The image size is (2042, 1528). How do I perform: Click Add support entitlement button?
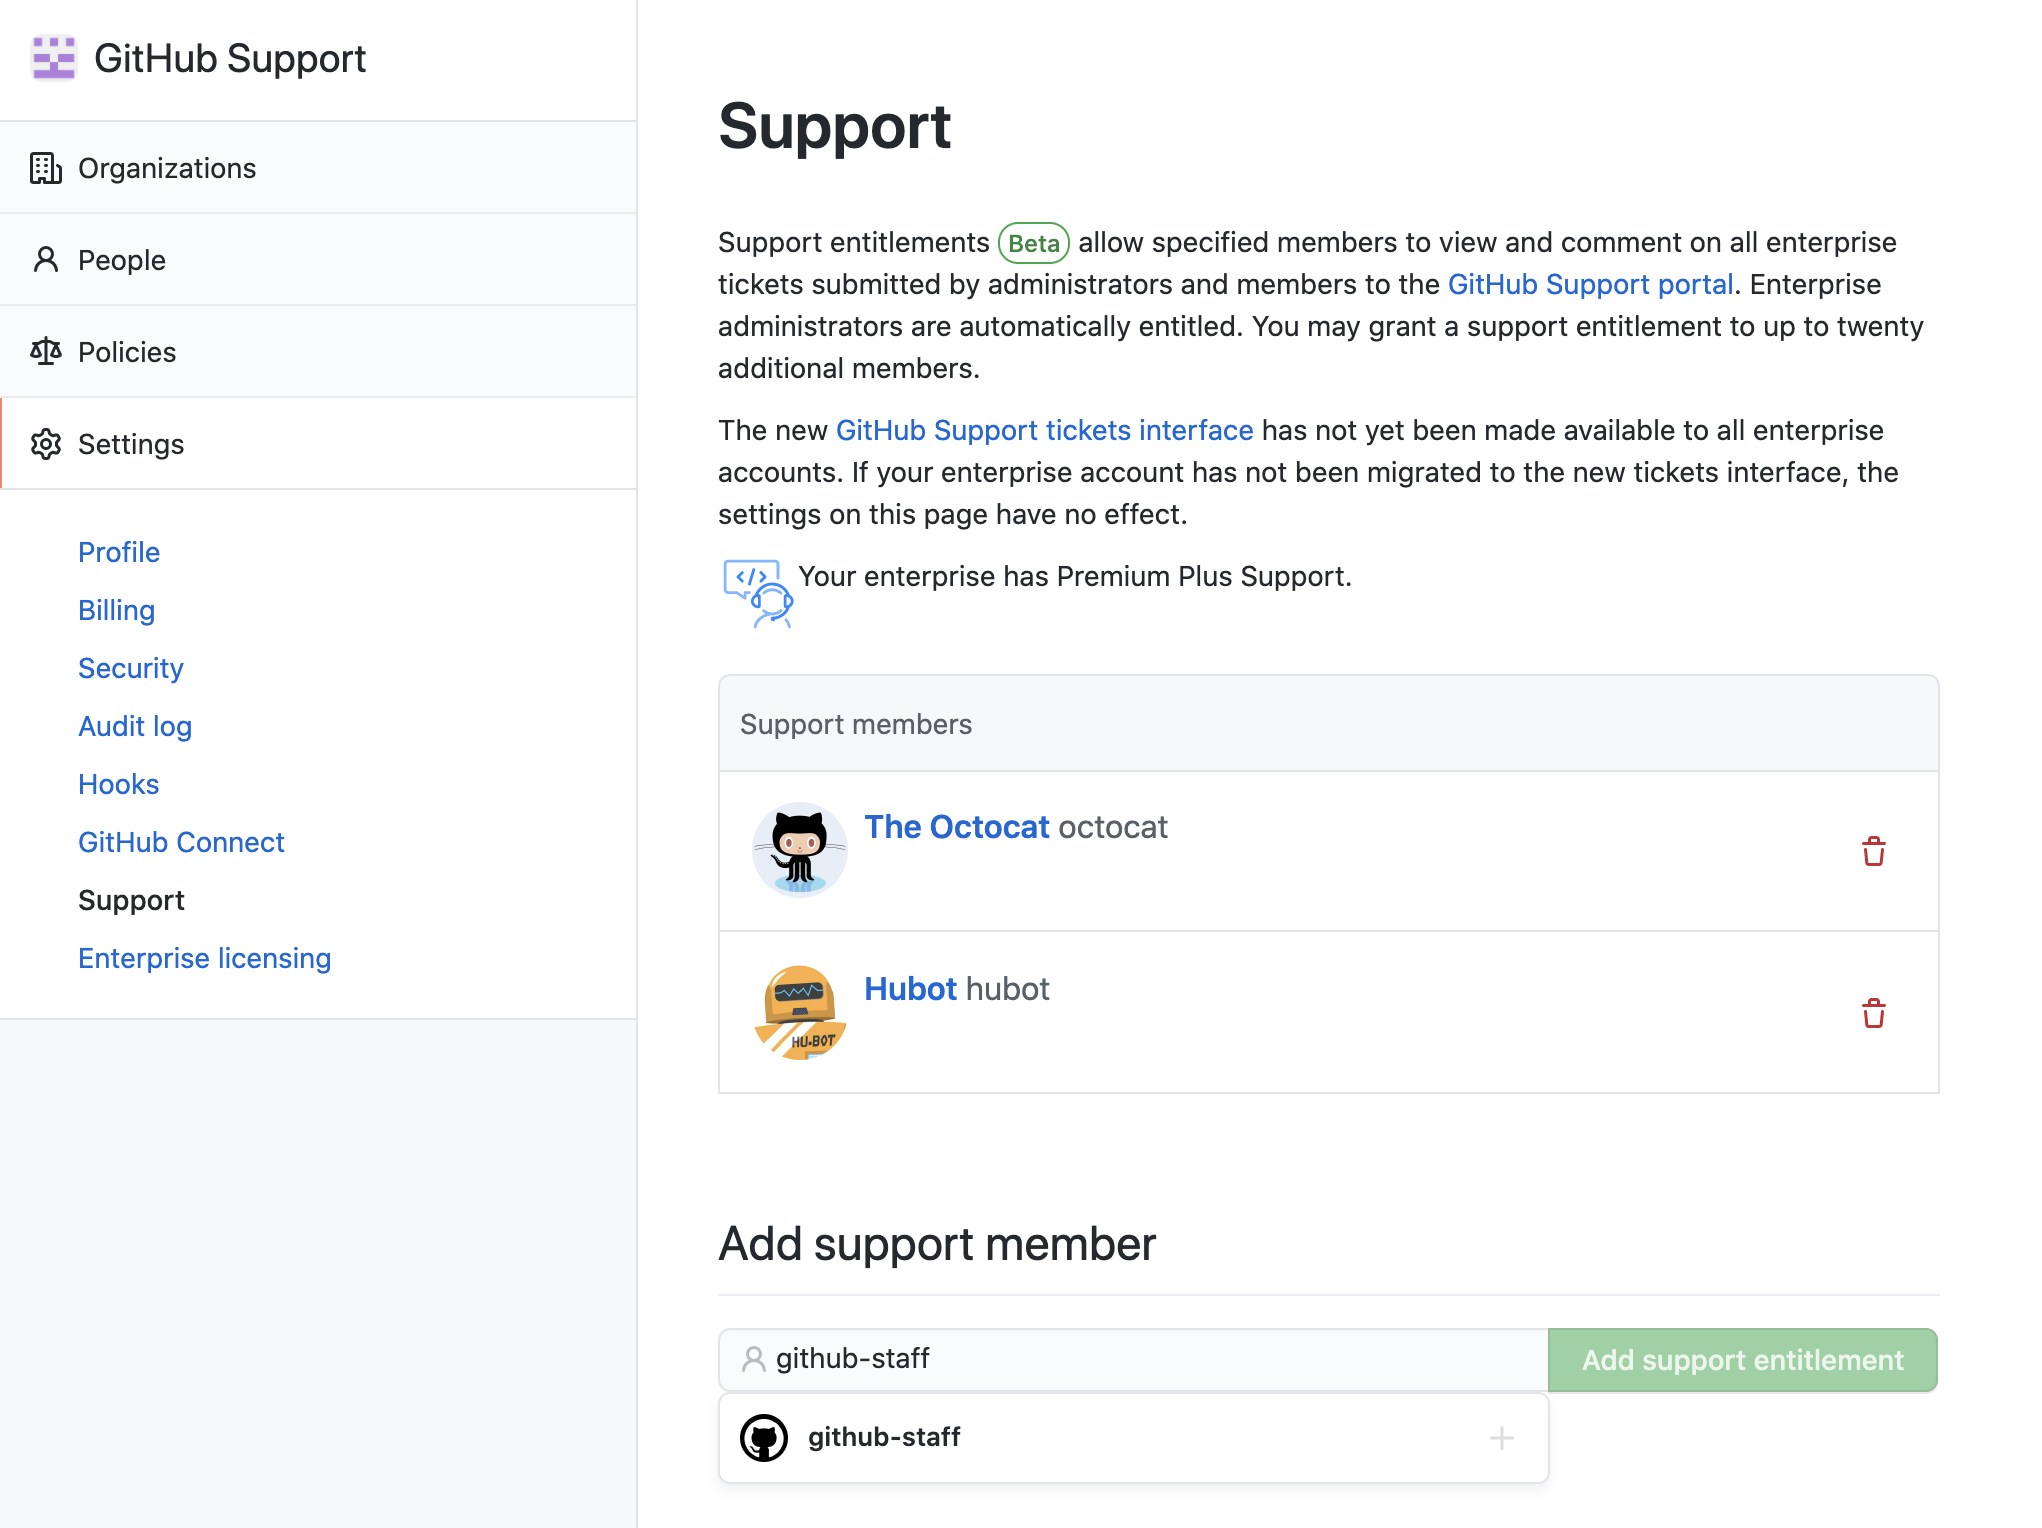click(1742, 1360)
